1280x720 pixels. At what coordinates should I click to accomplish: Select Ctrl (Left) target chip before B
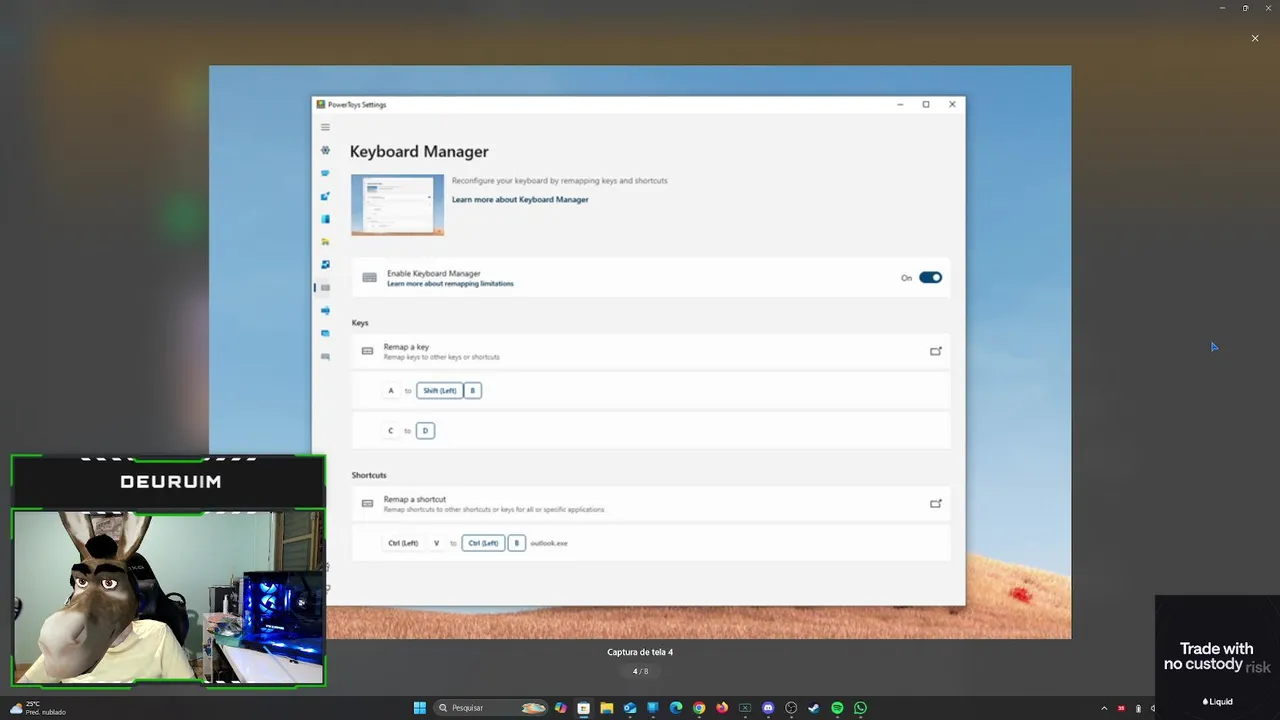coord(483,543)
